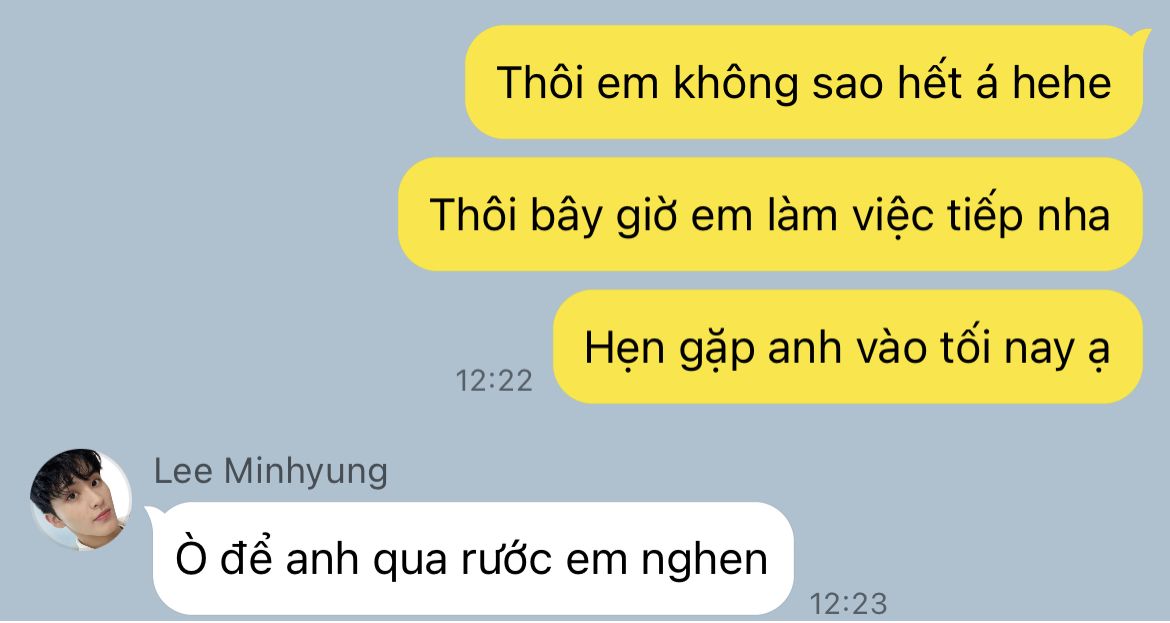Click the tail of the white reply bubble

click(x=156, y=513)
